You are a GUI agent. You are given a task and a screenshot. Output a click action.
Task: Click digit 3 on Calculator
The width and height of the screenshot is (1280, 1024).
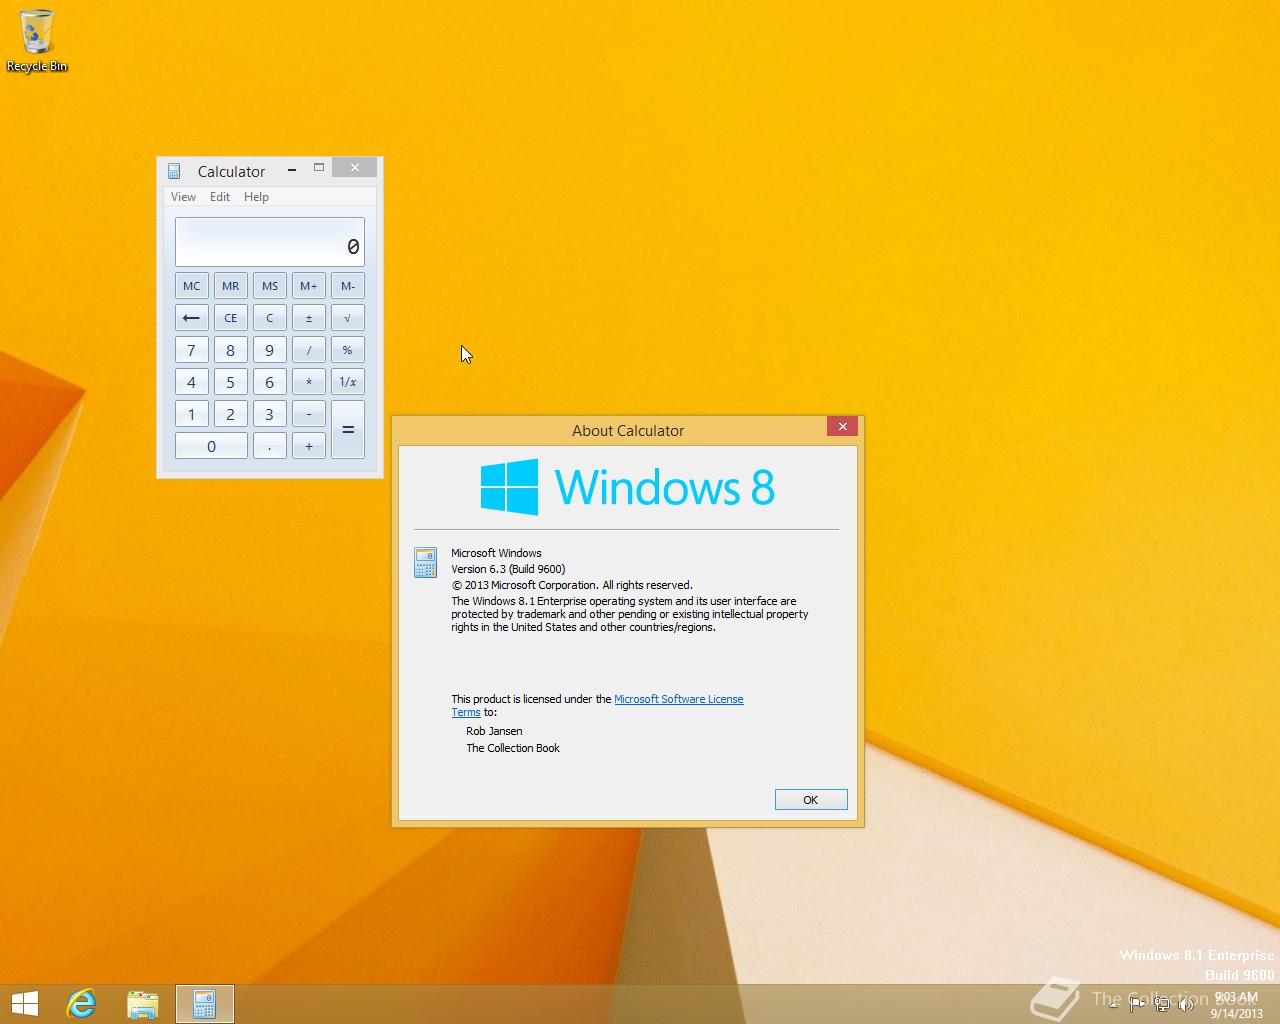coord(270,414)
